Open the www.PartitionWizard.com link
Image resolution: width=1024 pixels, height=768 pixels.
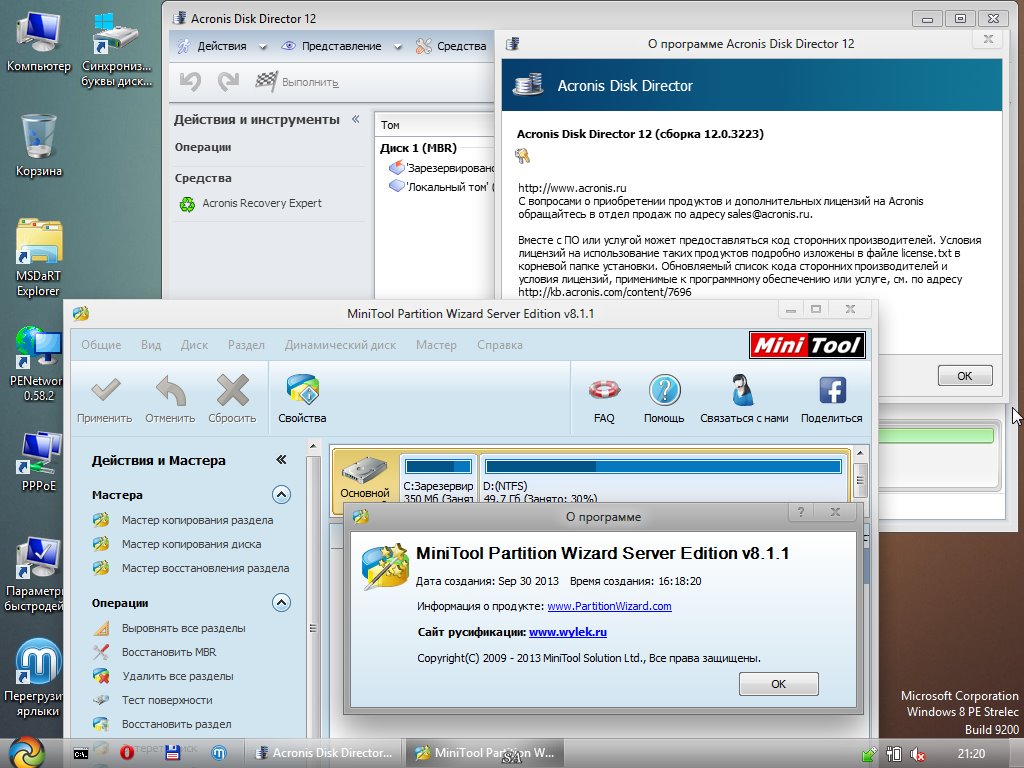[609, 606]
